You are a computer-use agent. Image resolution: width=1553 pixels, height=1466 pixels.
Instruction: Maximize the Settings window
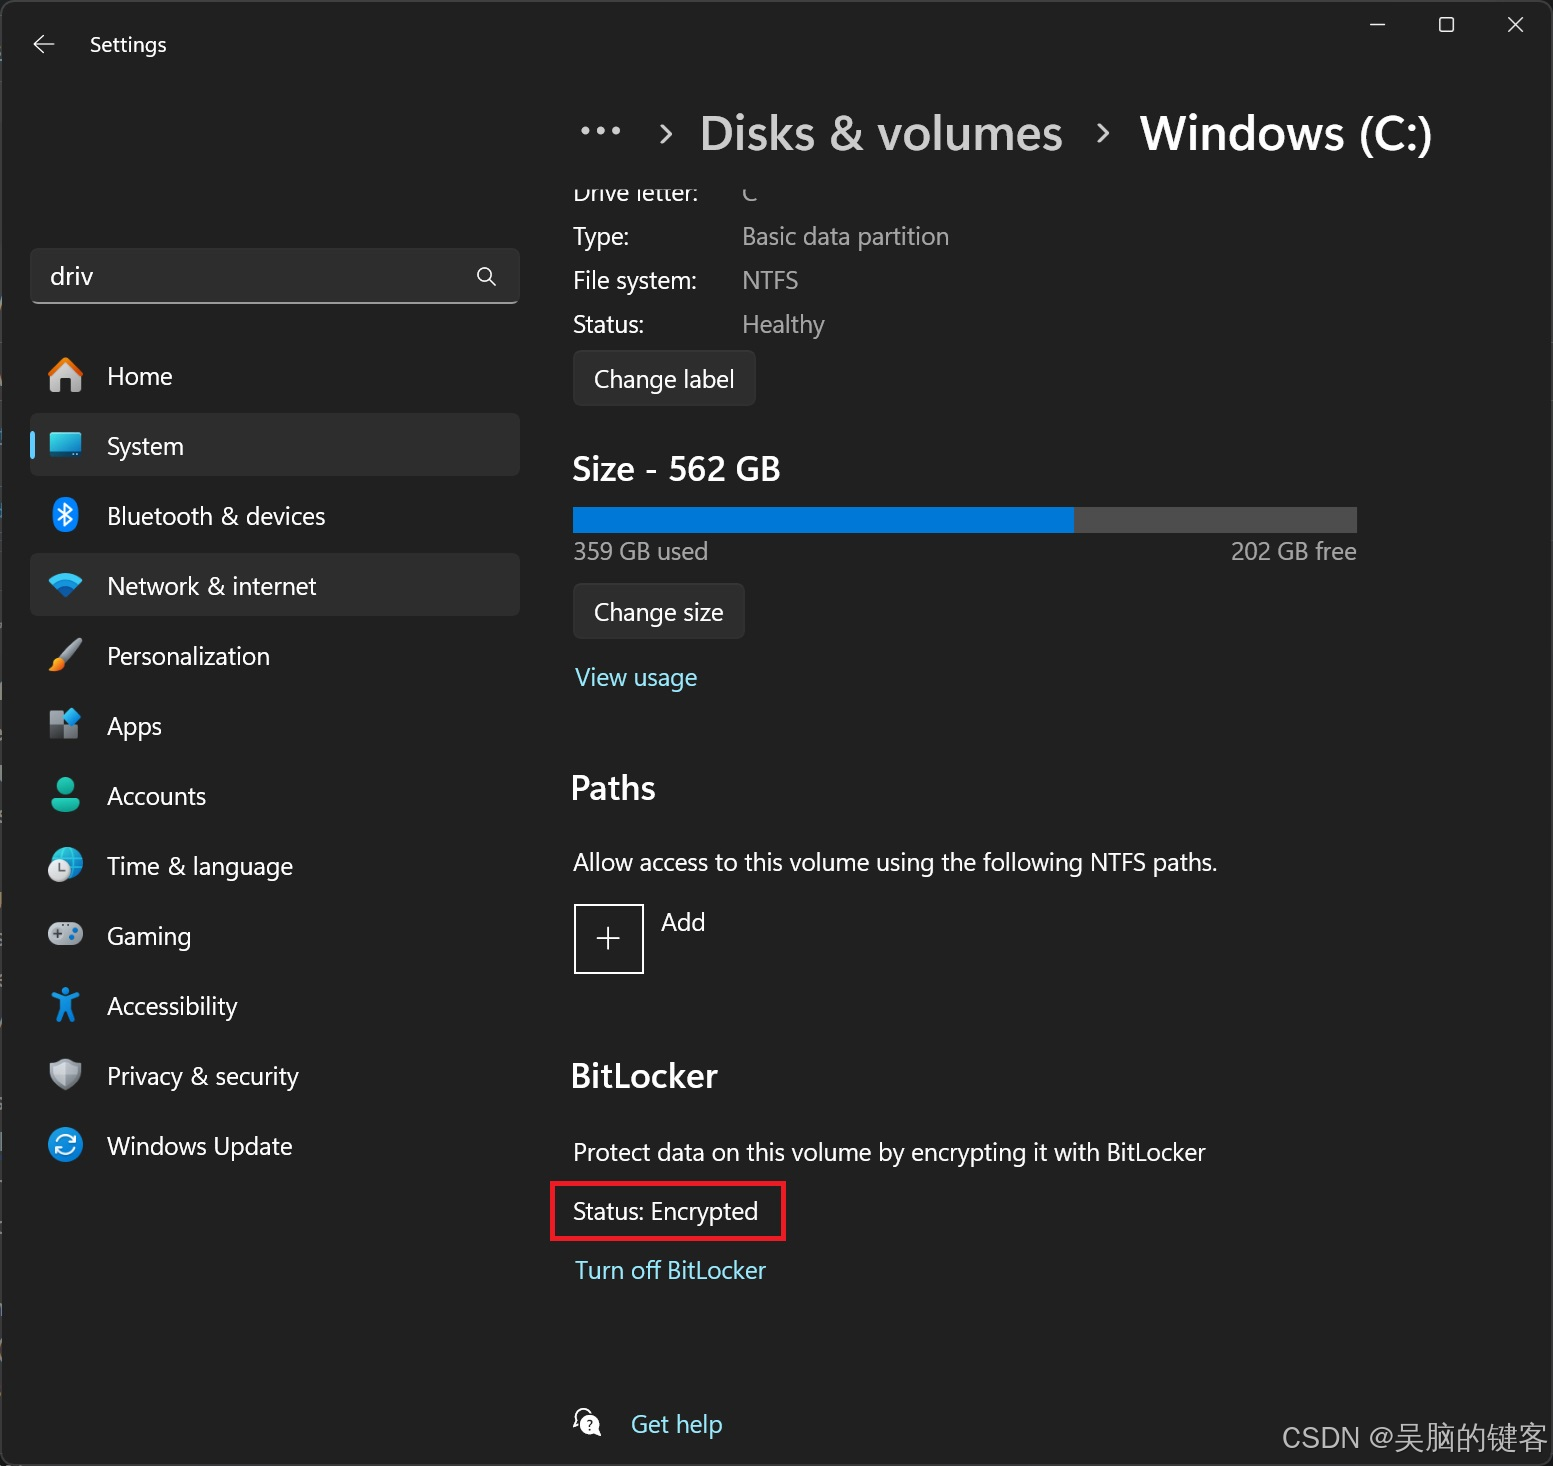point(1446,25)
